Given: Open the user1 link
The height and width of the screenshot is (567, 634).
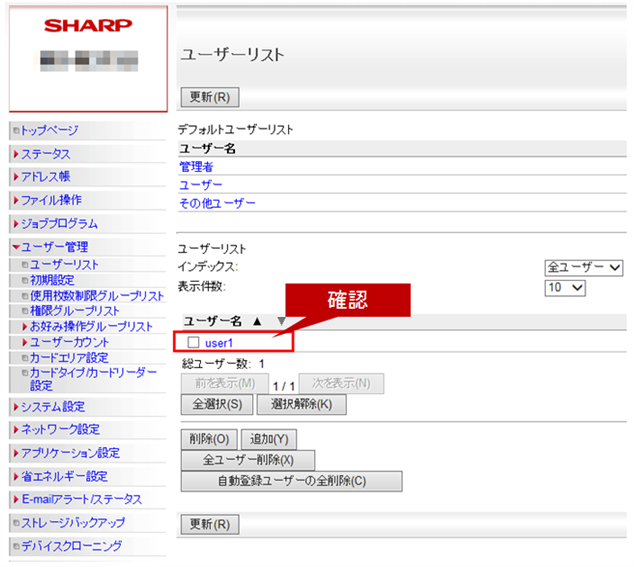Looking at the screenshot, I should [x=219, y=343].
